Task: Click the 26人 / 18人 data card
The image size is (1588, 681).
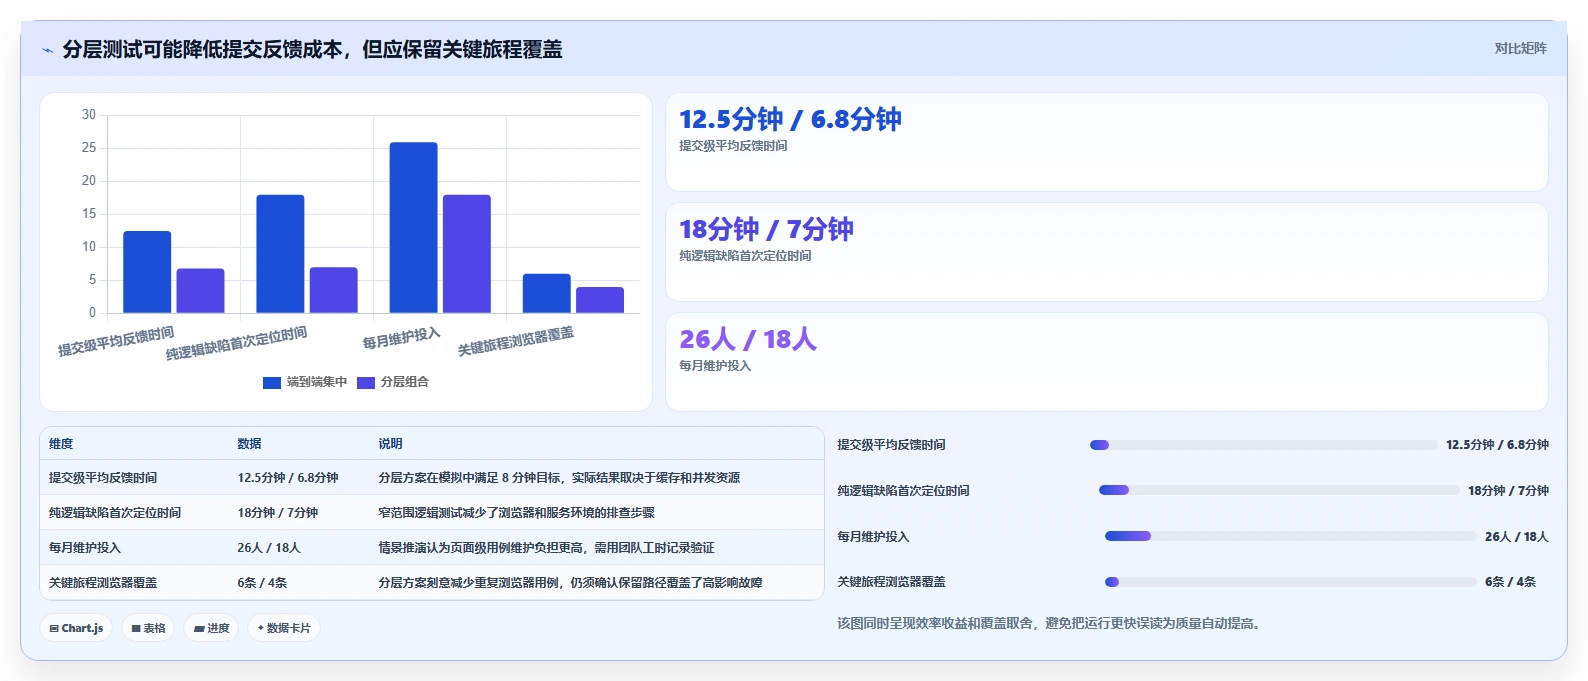Action: (1107, 362)
